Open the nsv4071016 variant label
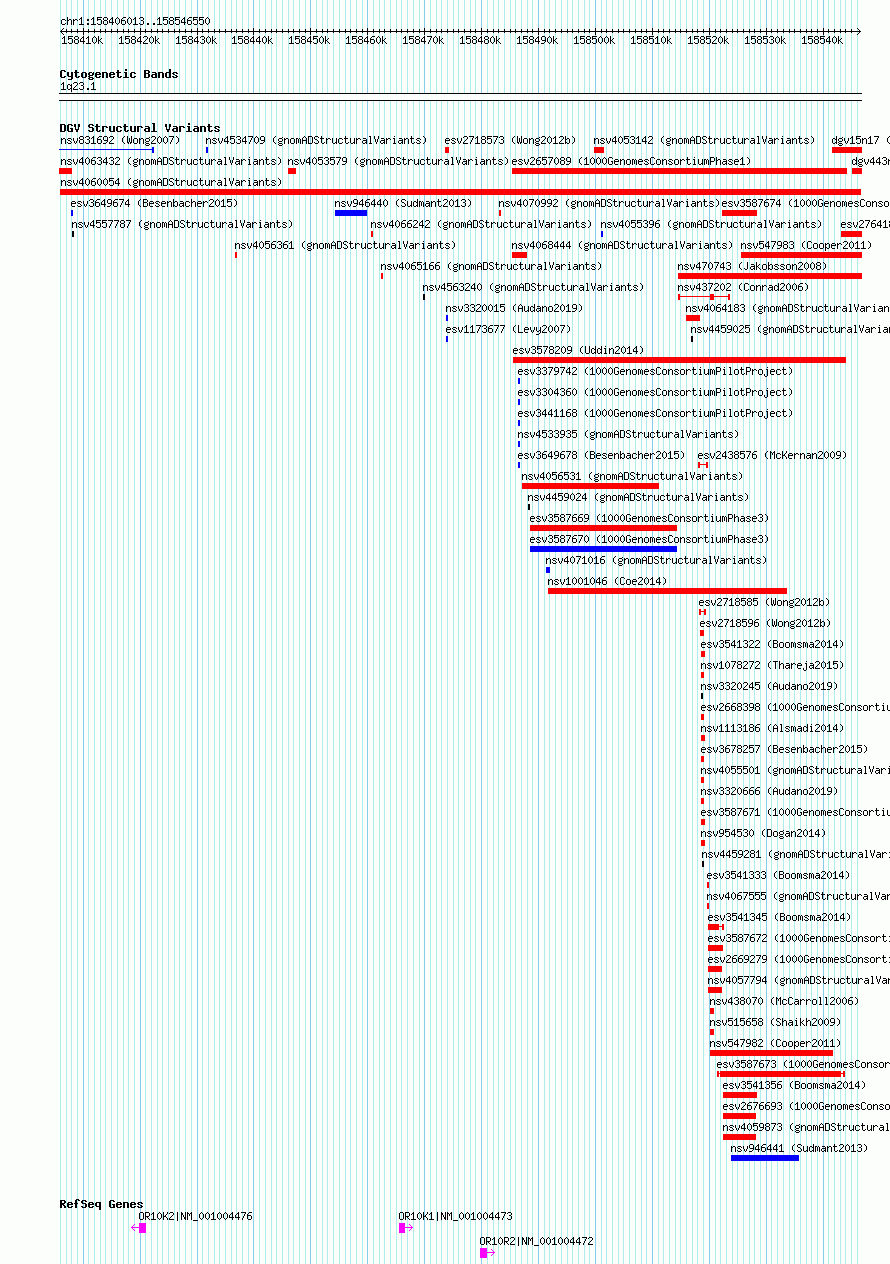 tap(657, 560)
